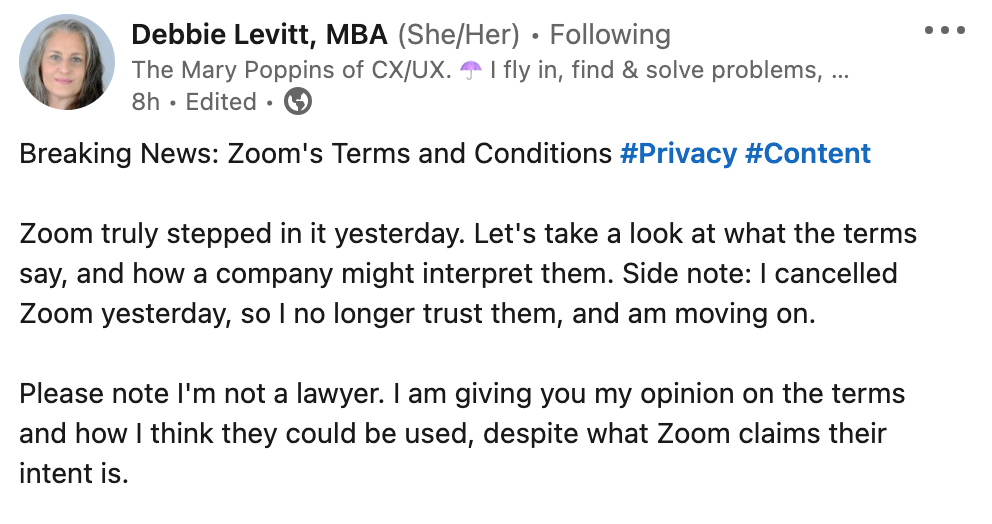Open Debbie Levitt, MBA profile name link
The image size is (992, 524).
tap(259, 36)
